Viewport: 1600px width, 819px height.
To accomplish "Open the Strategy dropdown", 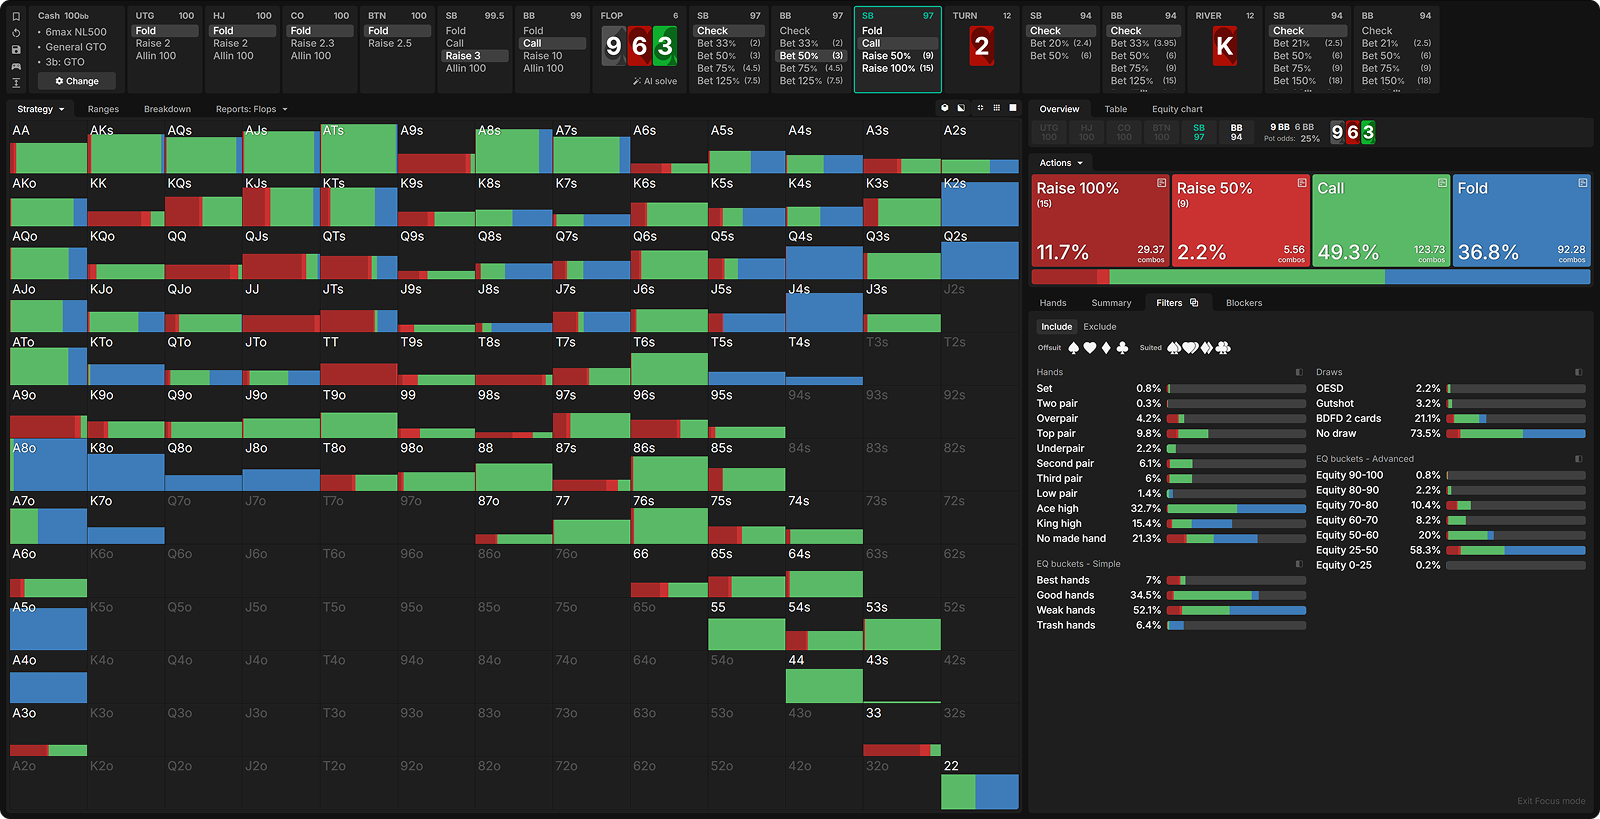I will point(40,109).
